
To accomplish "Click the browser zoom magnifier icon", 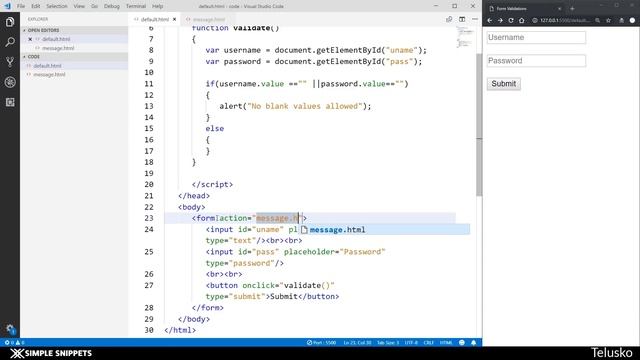I will click(x=598, y=20).
